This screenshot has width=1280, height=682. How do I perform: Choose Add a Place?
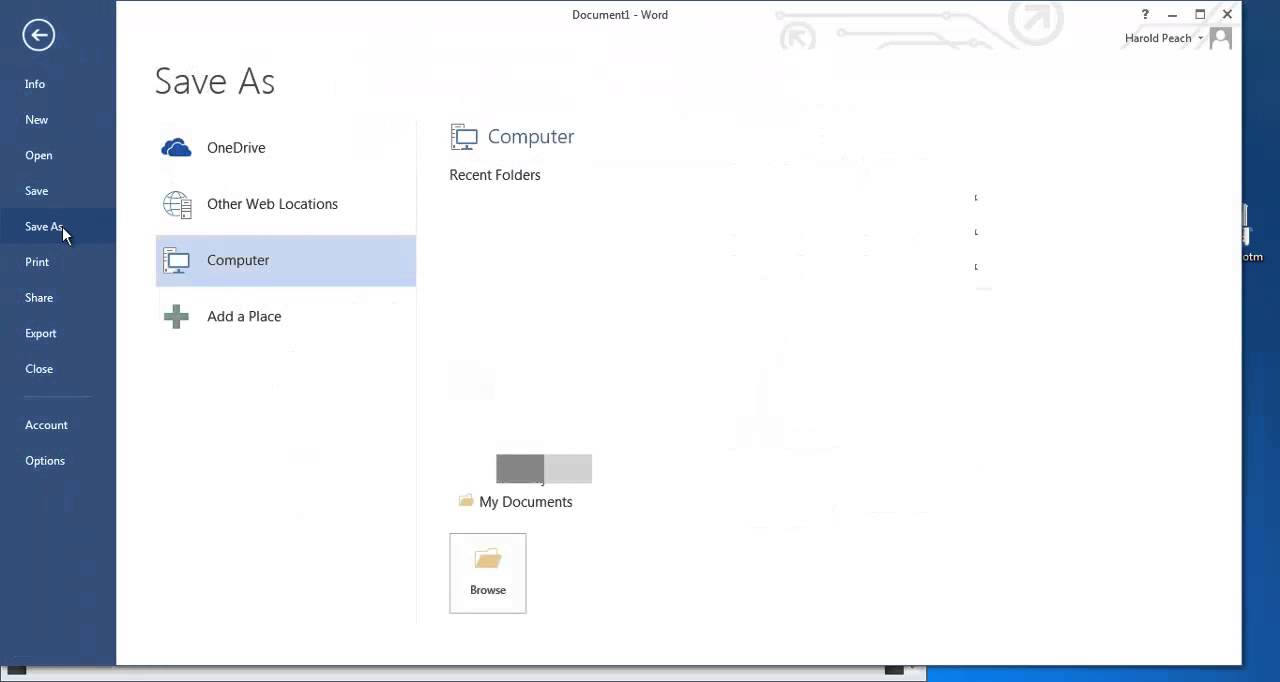285,316
